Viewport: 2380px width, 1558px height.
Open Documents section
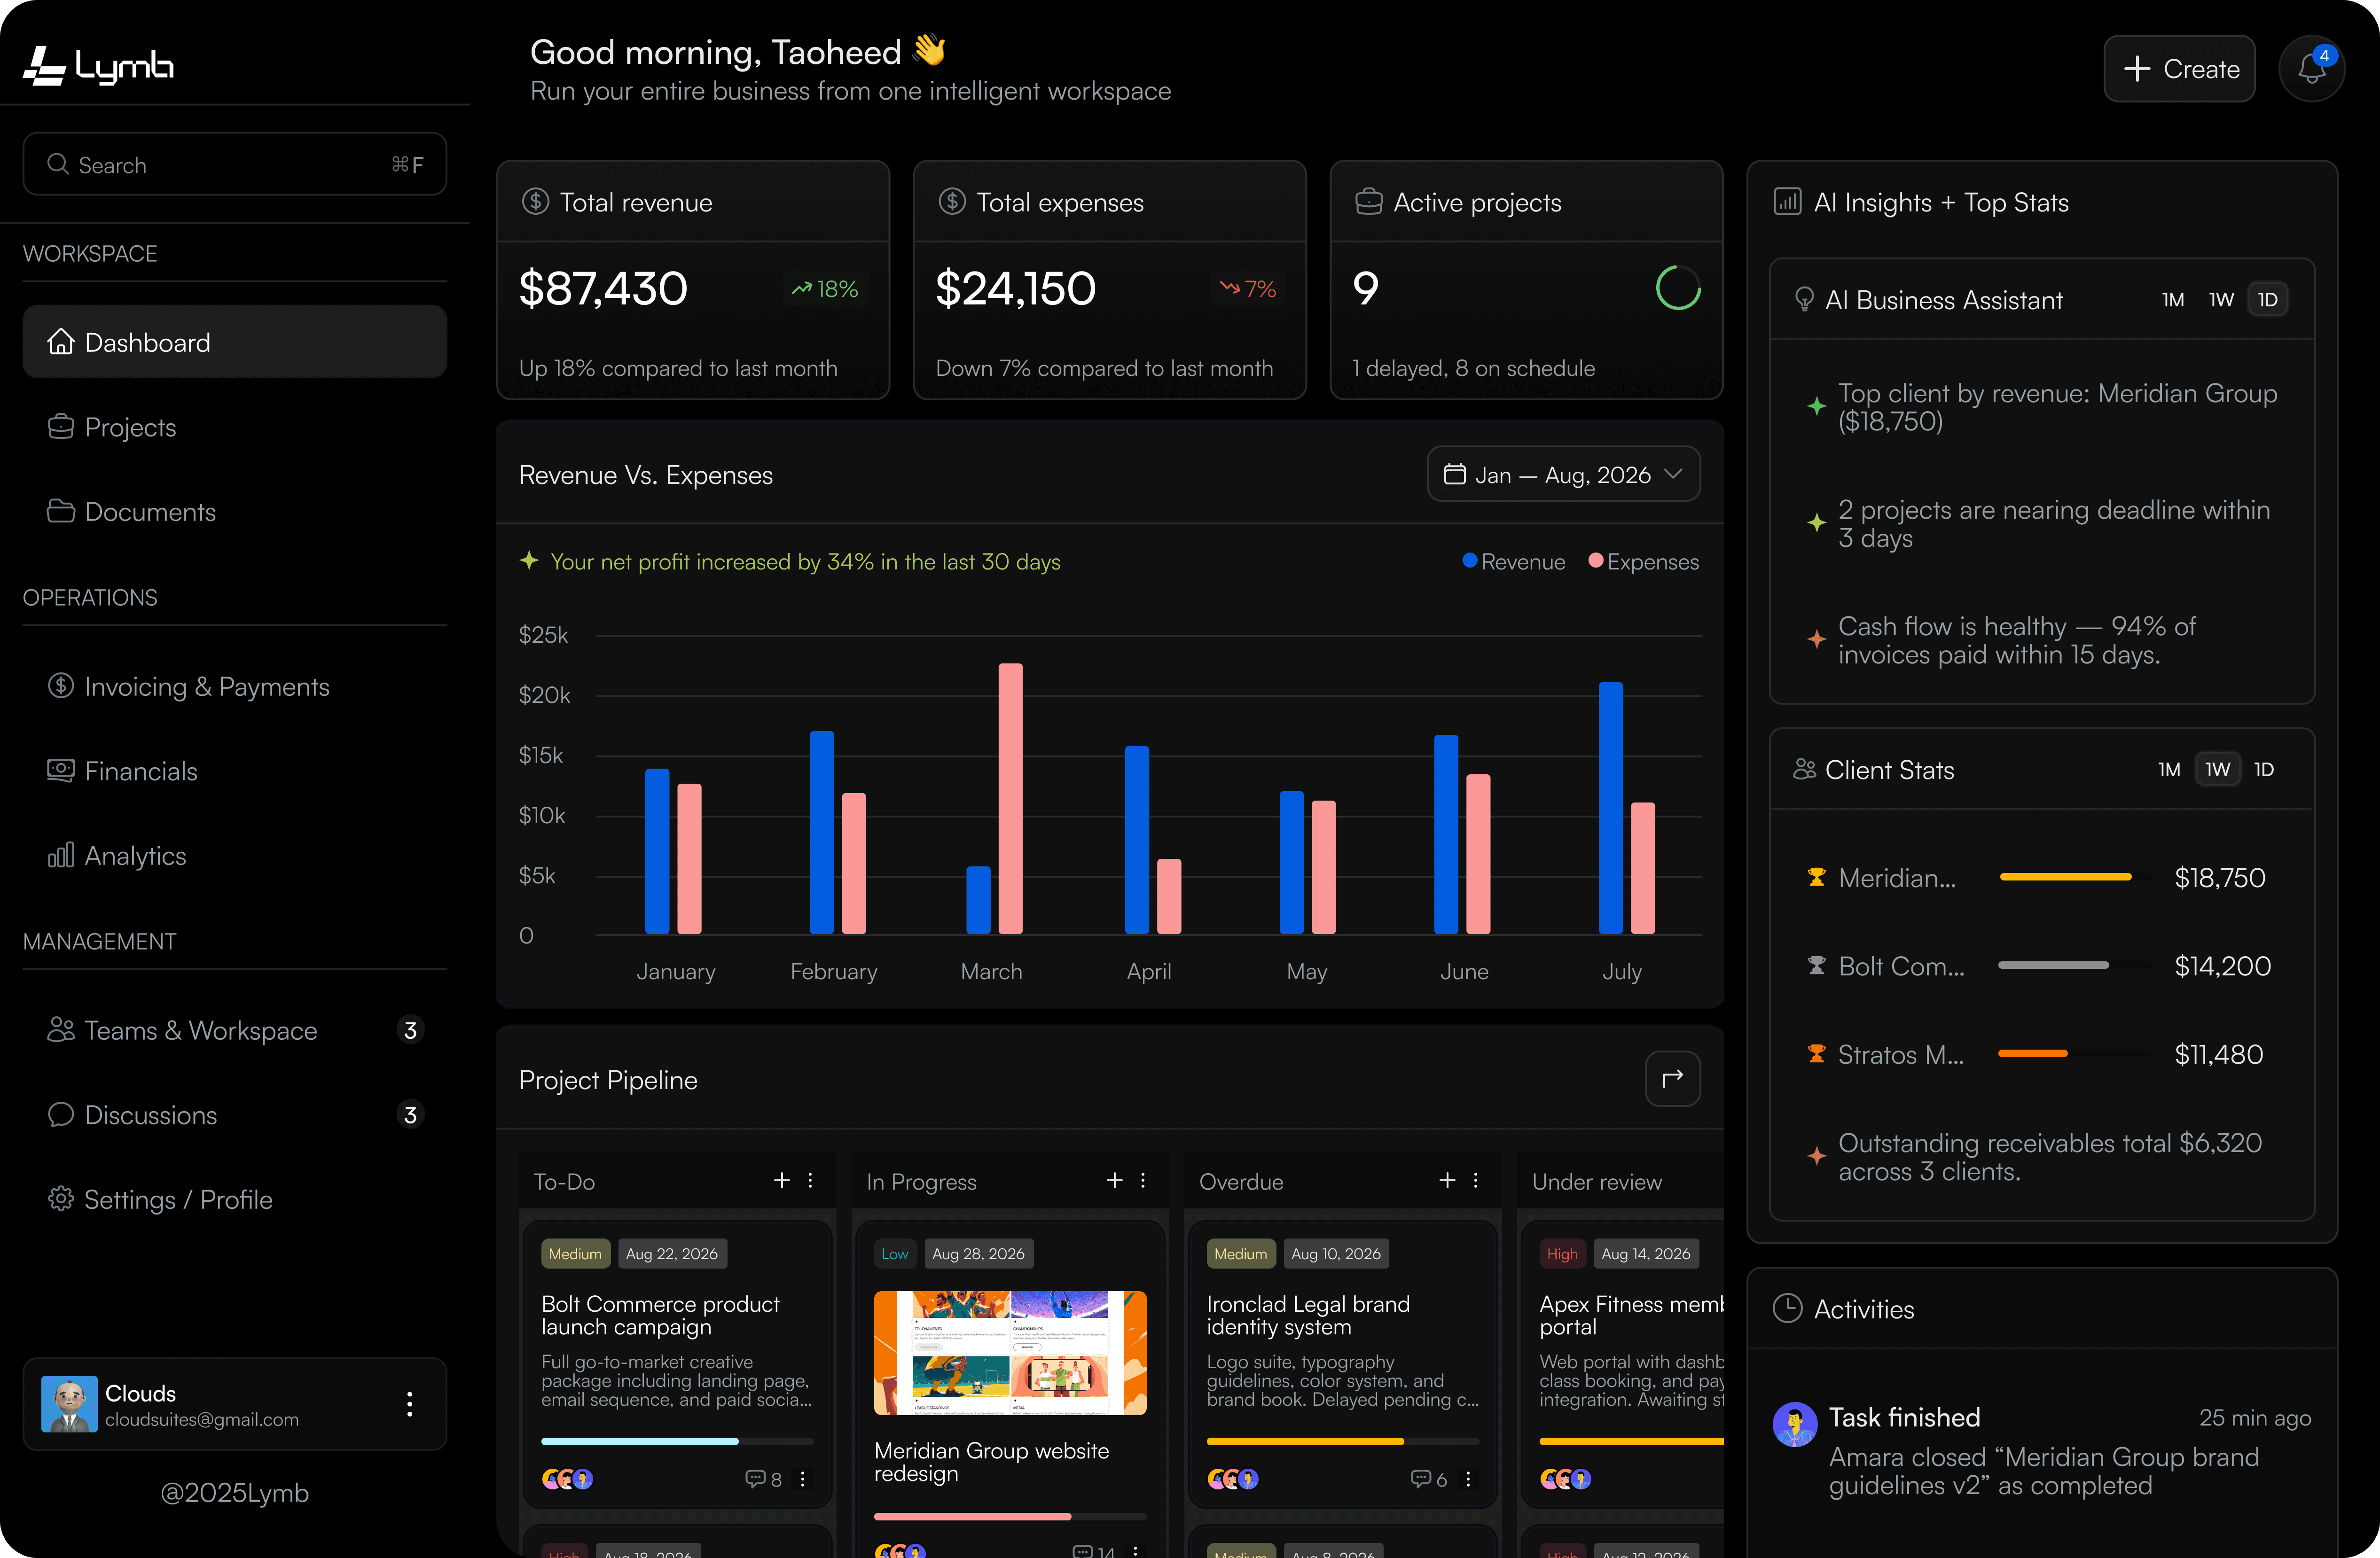click(235, 511)
